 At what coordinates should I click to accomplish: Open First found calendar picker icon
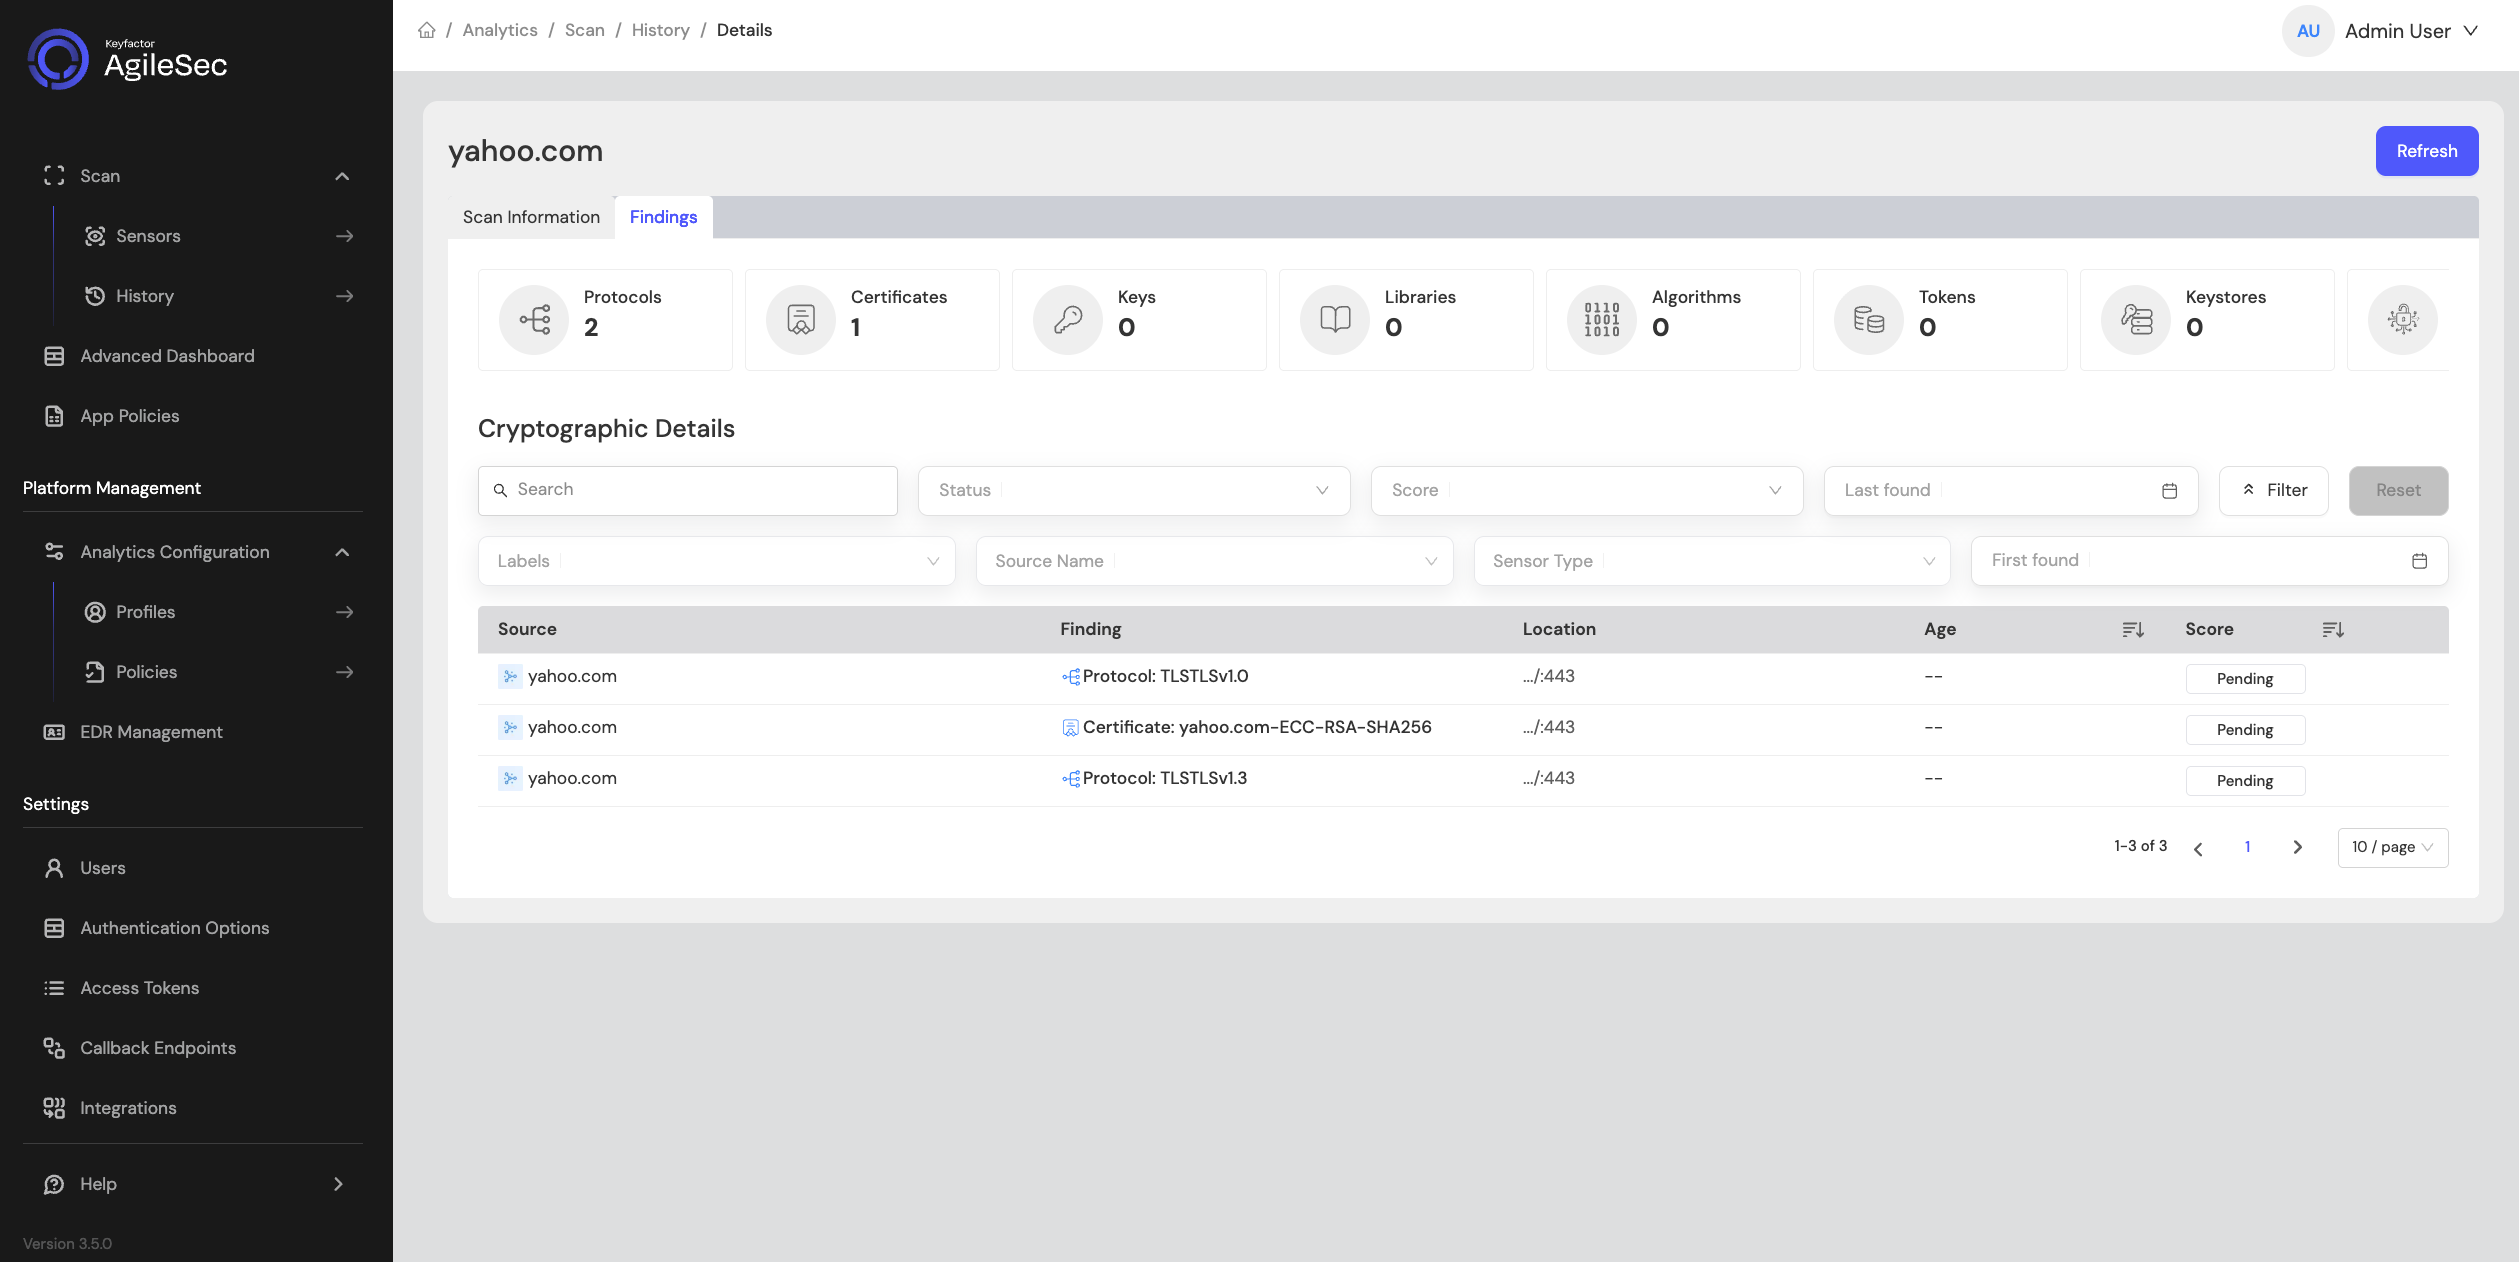point(2420,561)
